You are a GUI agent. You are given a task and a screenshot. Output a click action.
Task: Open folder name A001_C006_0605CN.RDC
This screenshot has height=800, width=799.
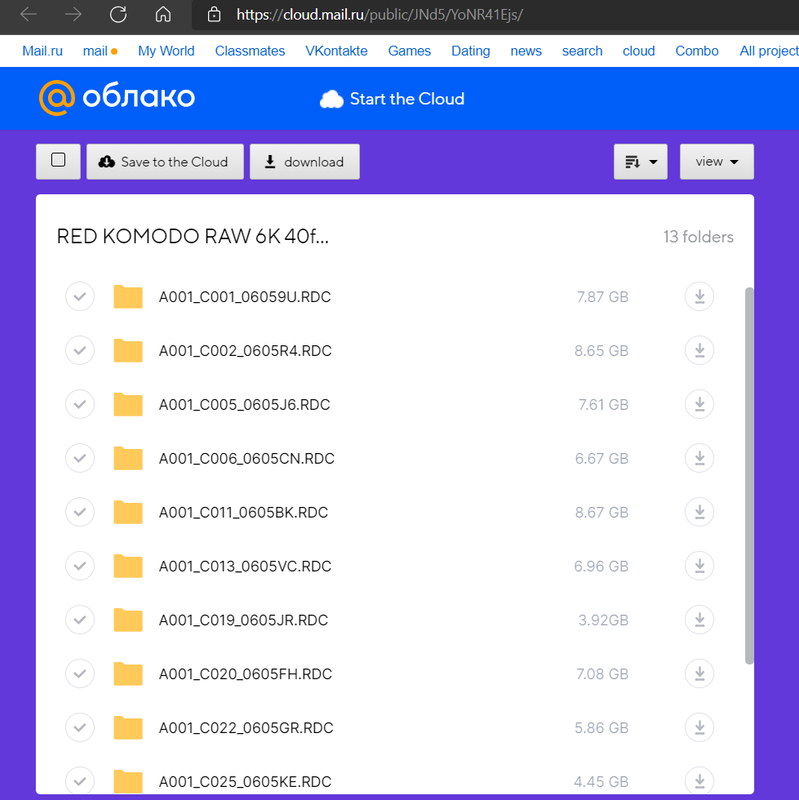click(246, 458)
